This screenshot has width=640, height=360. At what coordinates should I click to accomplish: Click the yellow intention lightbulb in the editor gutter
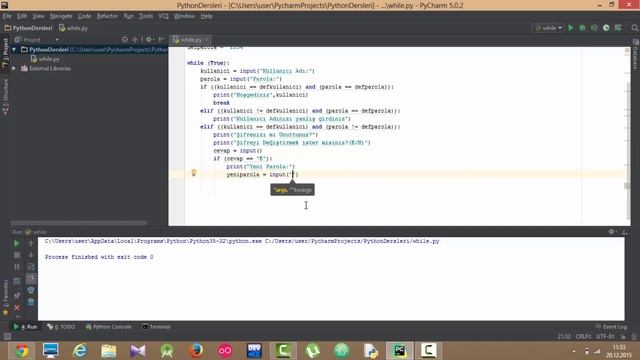click(x=194, y=173)
